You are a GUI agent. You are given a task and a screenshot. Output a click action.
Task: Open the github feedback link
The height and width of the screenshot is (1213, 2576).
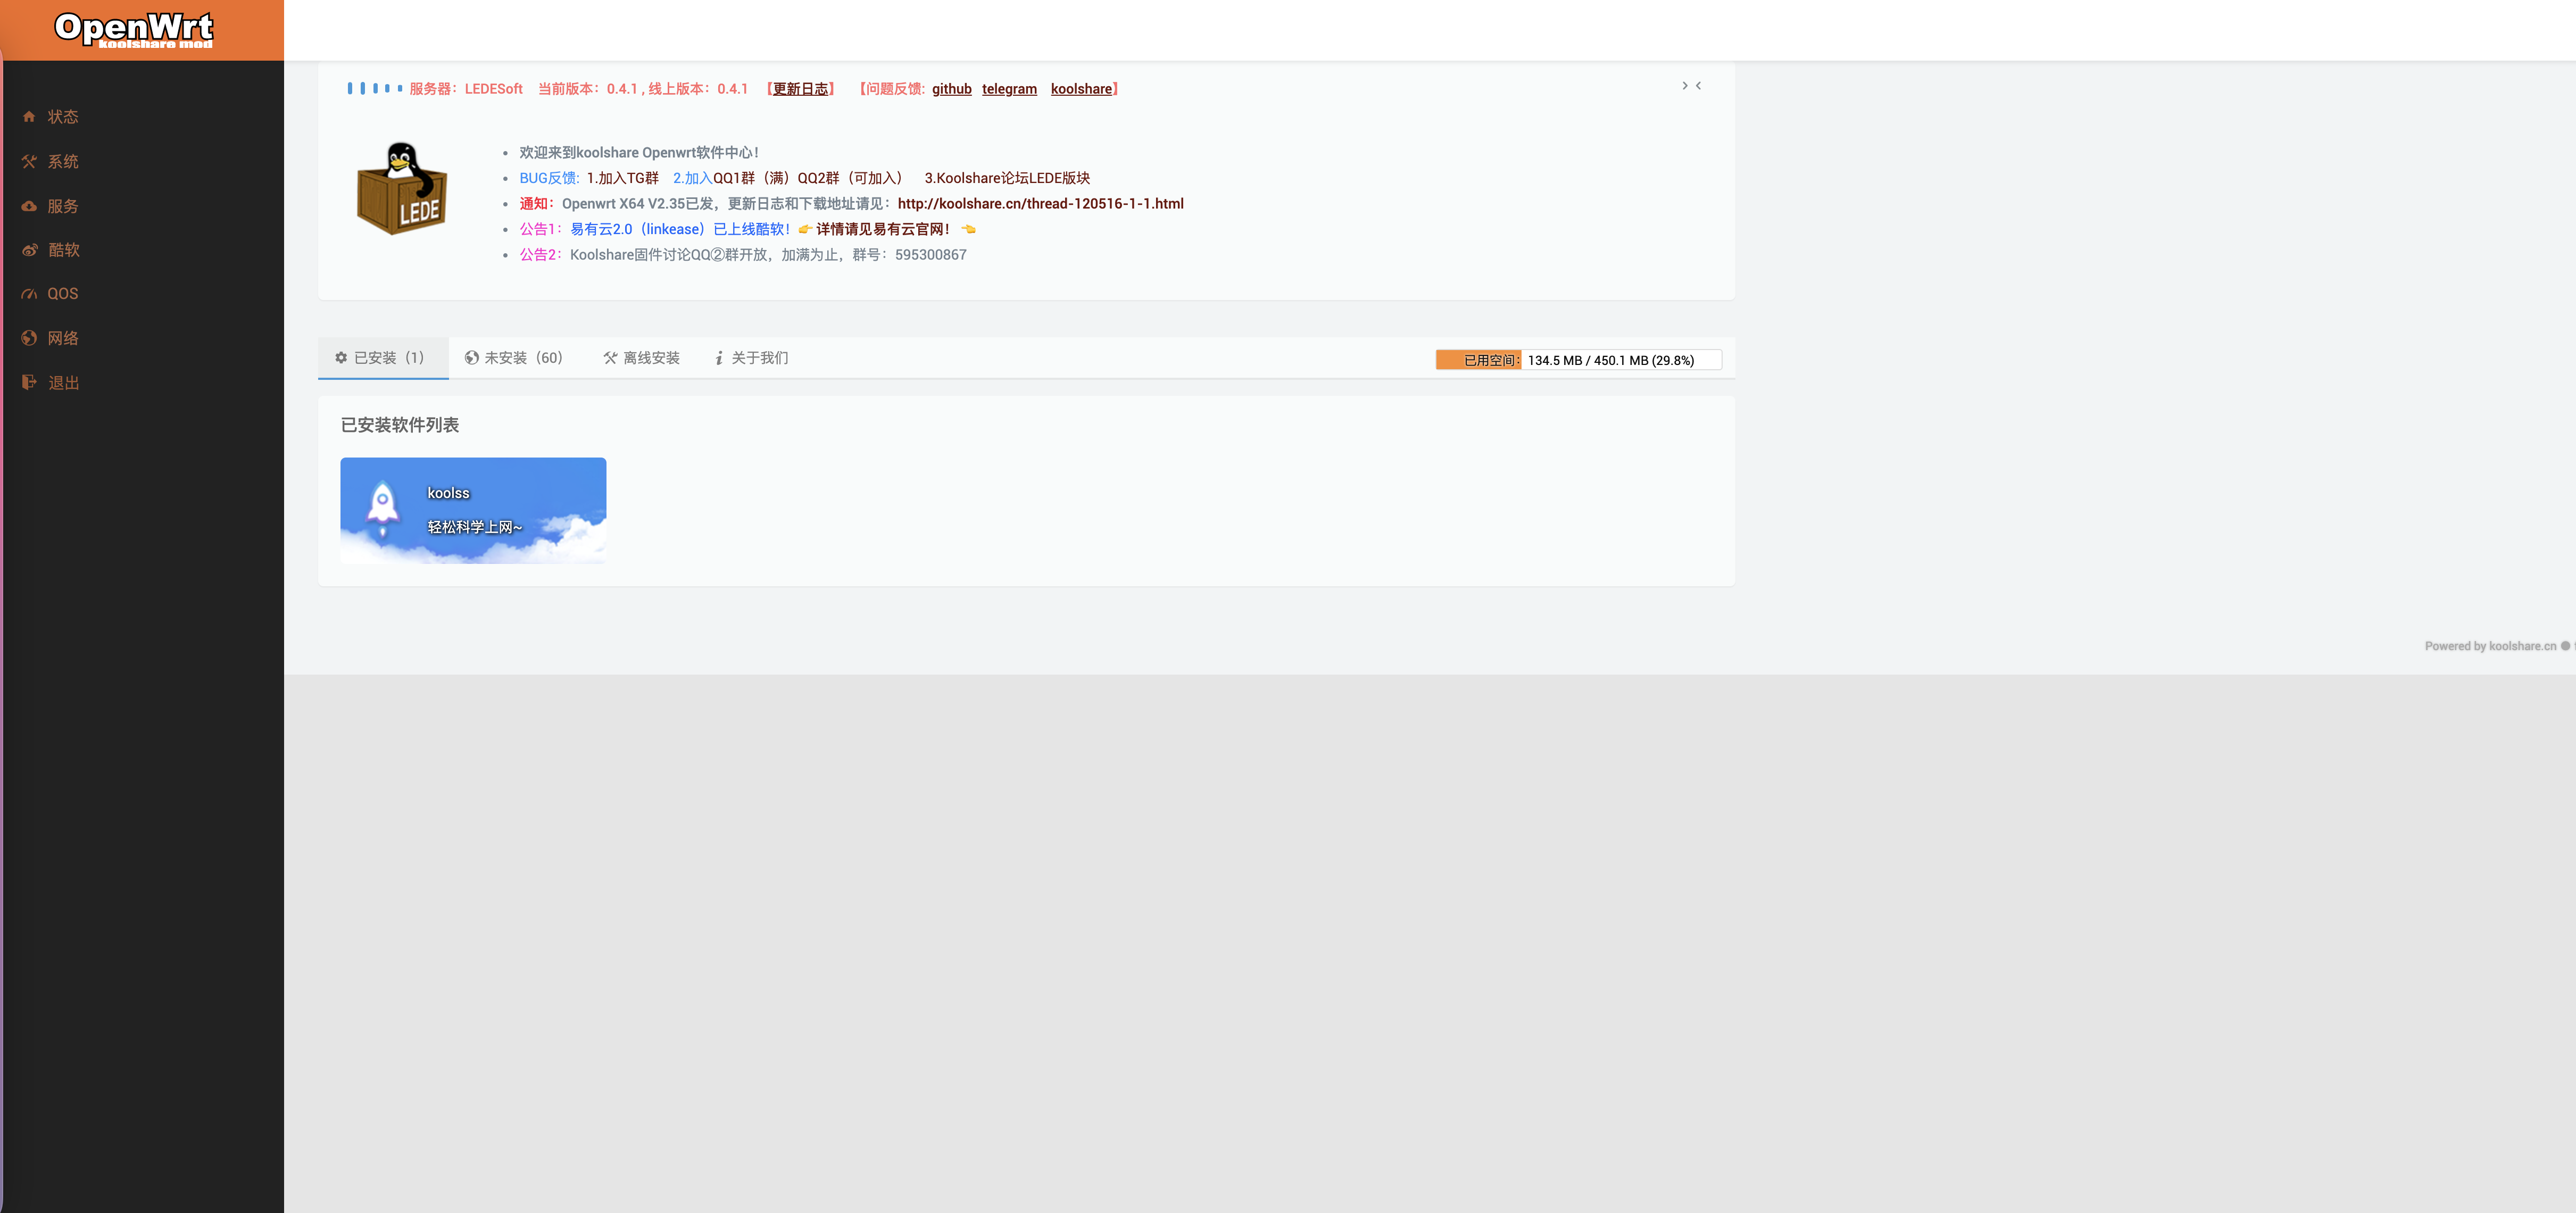(952, 89)
